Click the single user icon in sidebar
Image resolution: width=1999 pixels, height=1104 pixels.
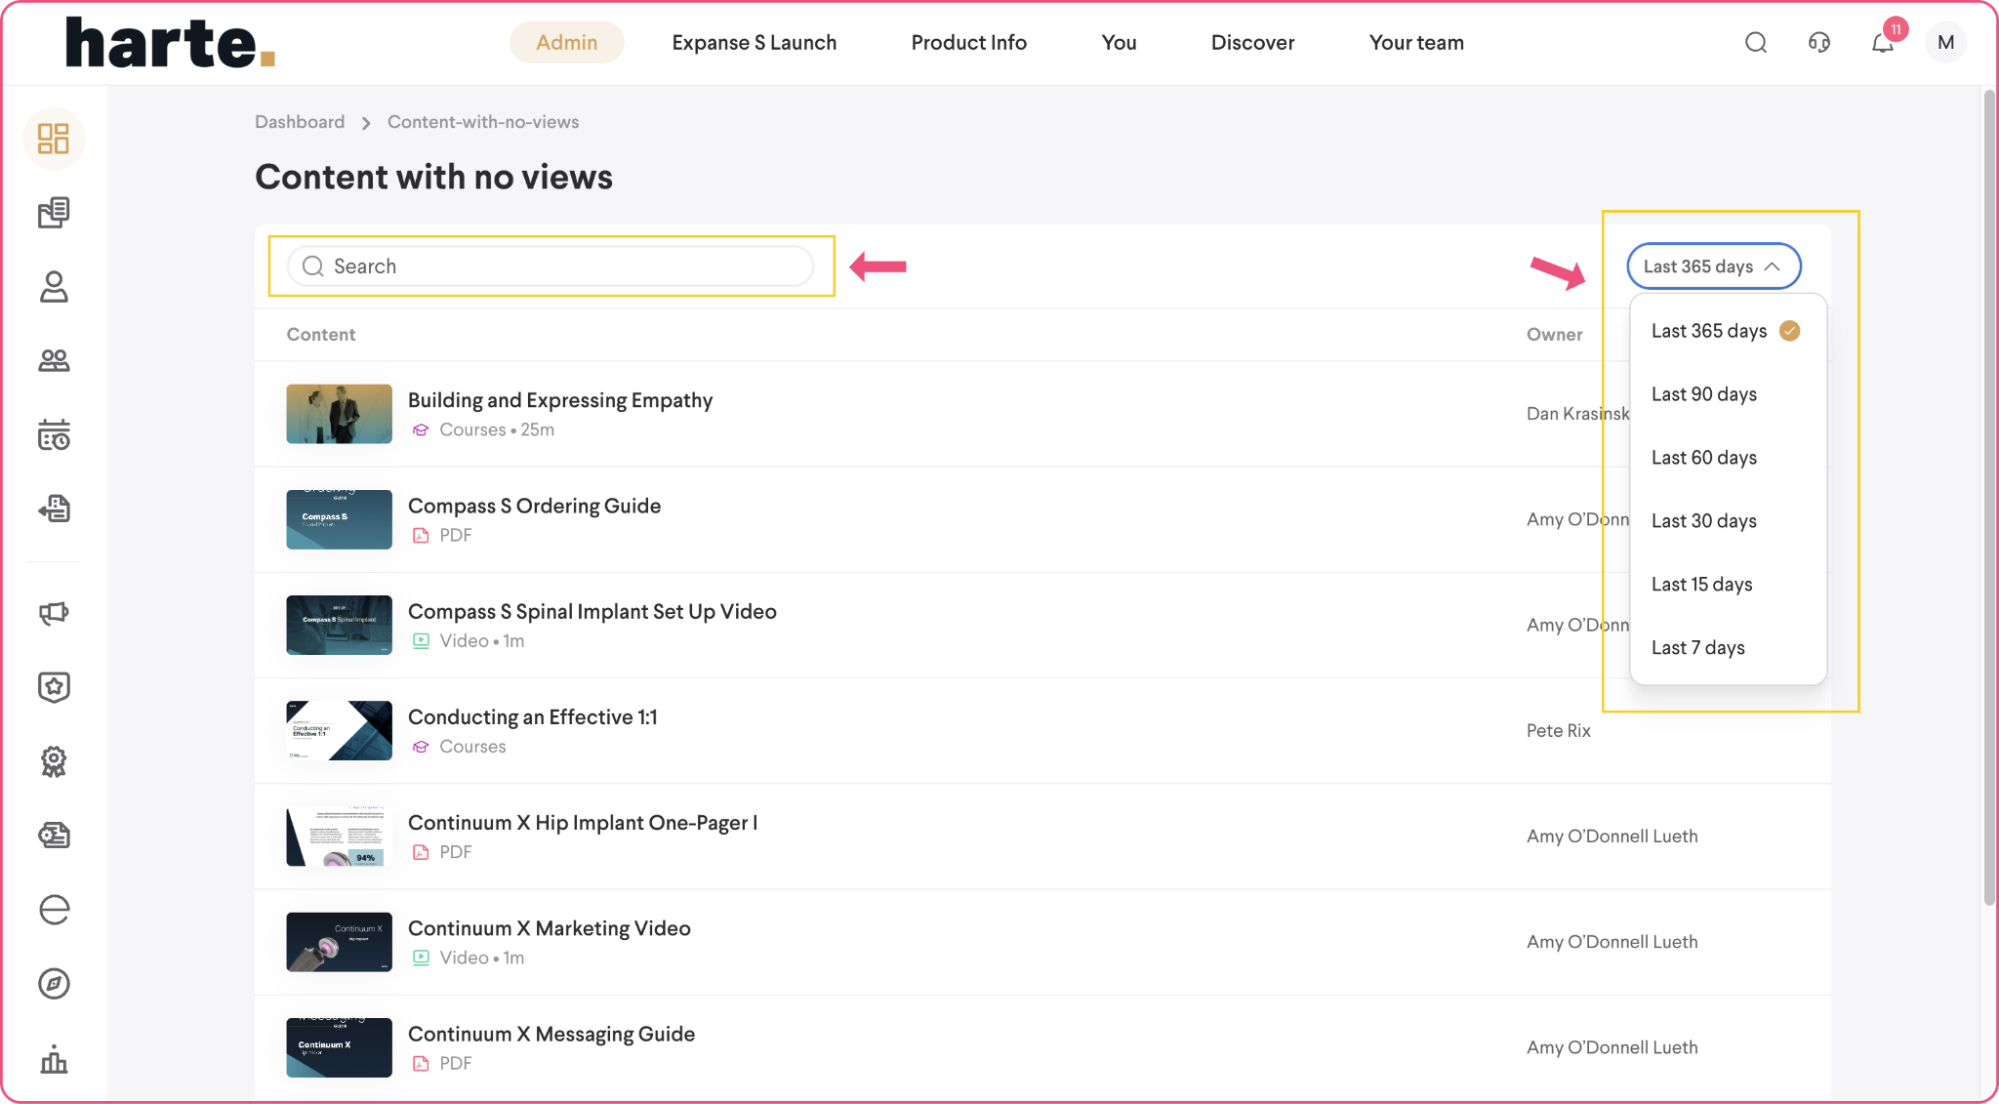click(53, 287)
